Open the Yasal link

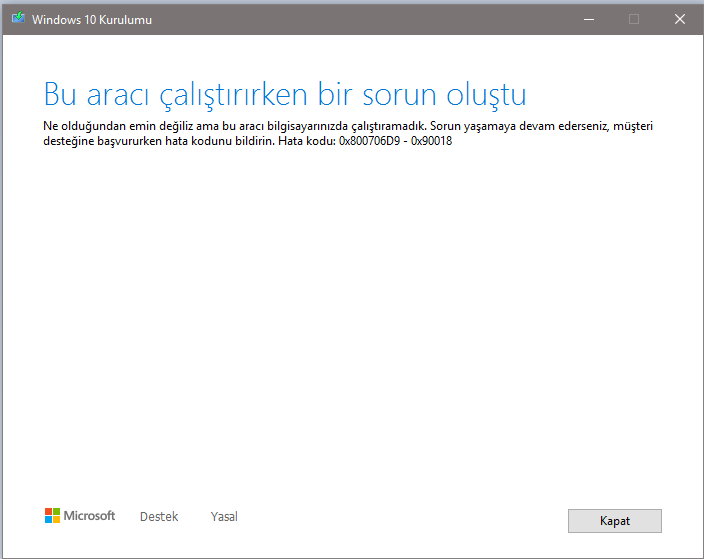pos(224,517)
